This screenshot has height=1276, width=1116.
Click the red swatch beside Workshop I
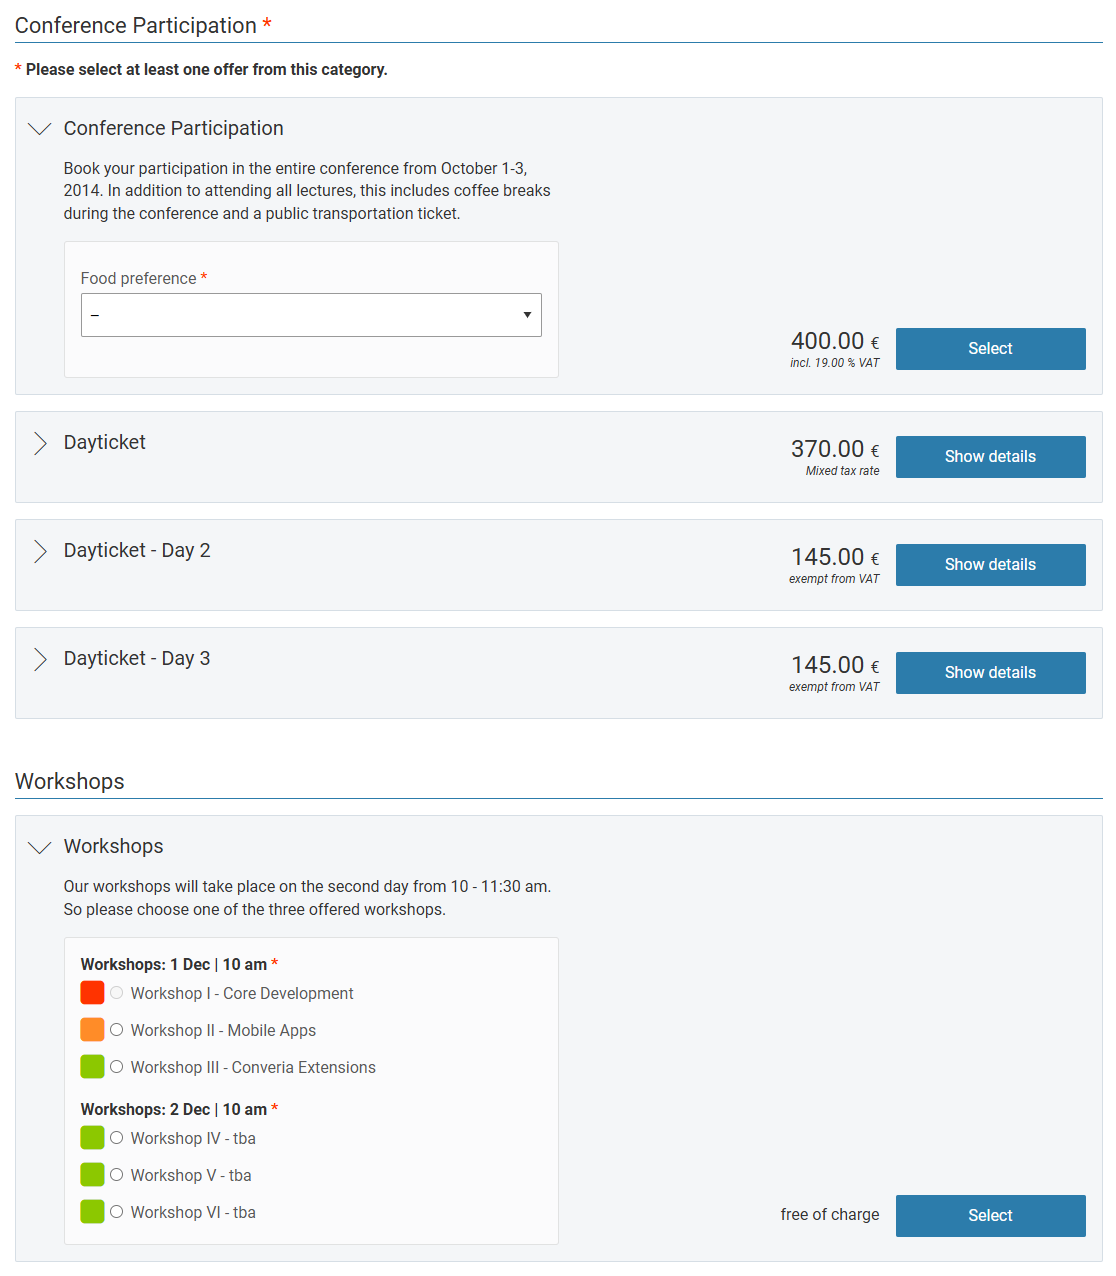coord(92,992)
